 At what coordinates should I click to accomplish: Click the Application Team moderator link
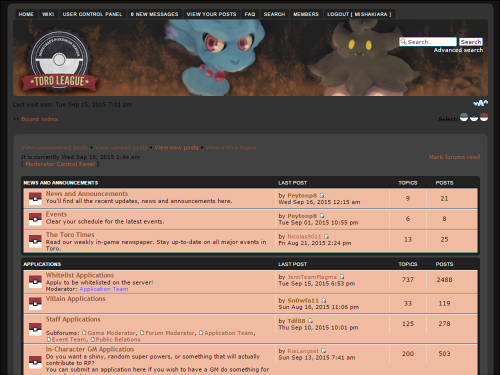click(104, 289)
